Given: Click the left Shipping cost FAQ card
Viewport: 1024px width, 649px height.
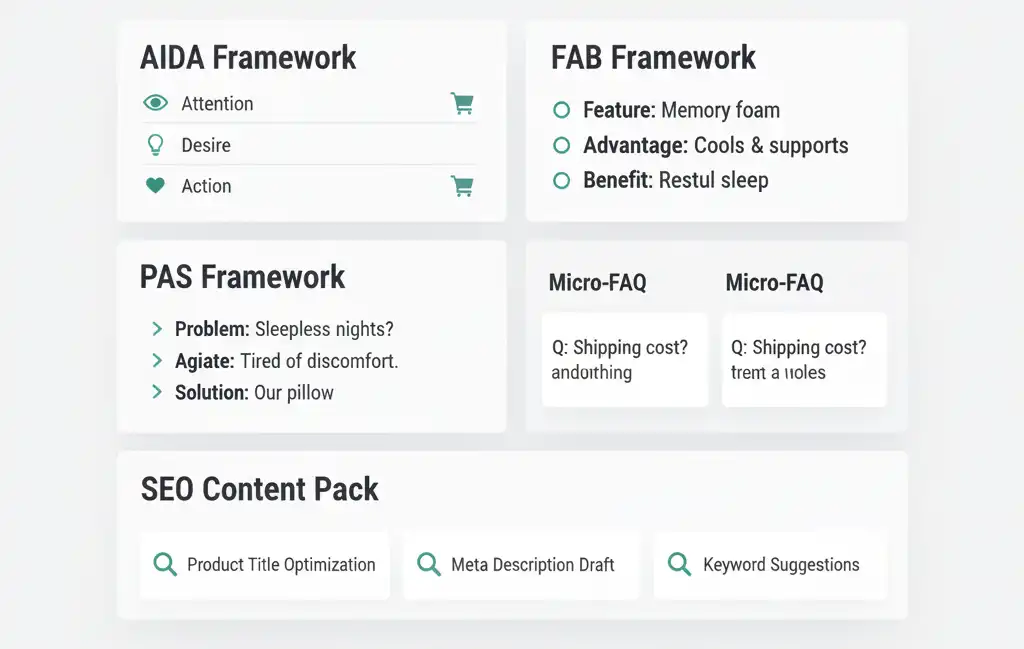Looking at the screenshot, I should click(x=624, y=360).
